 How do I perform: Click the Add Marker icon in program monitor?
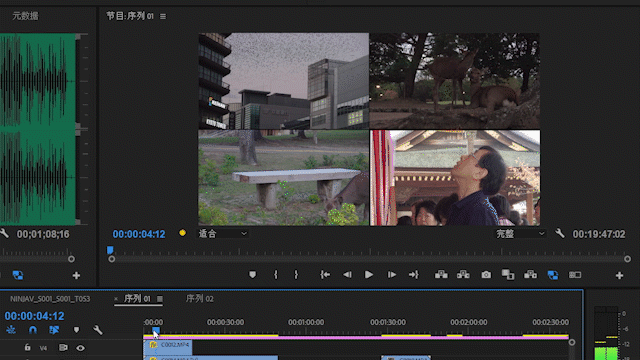pos(252,275)
